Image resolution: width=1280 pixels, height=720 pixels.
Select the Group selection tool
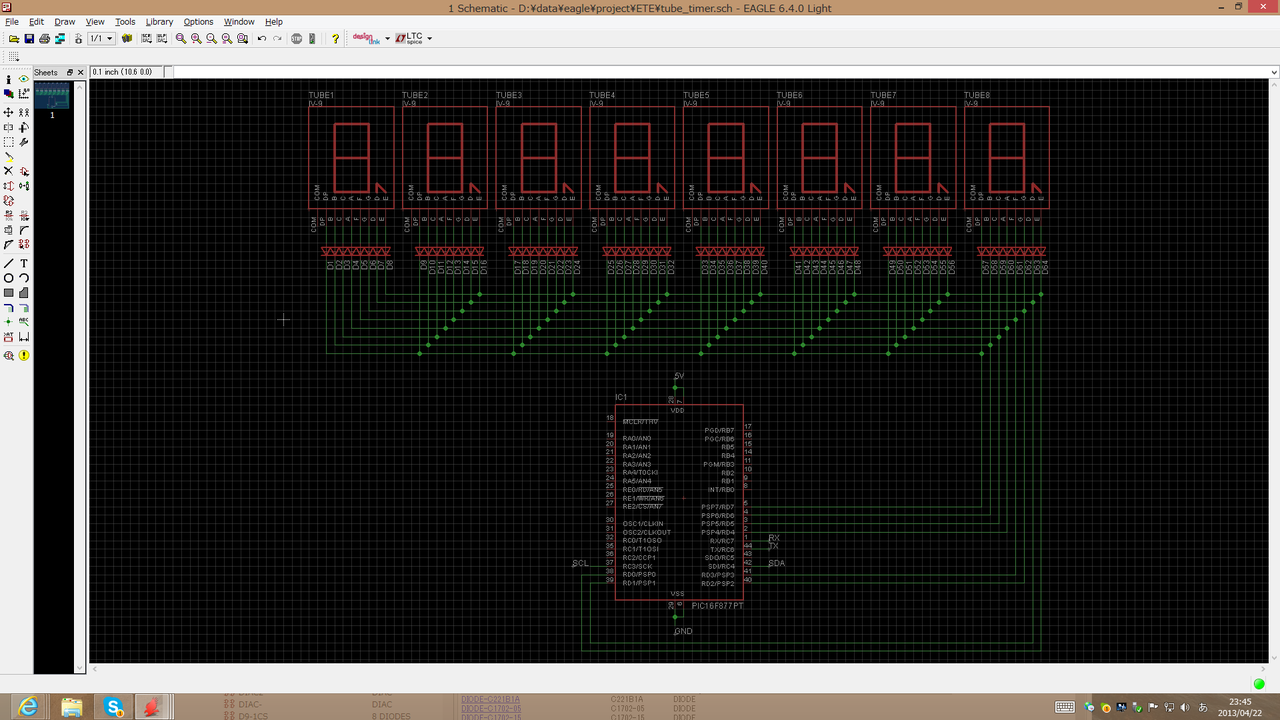click(x=8, y=142)
